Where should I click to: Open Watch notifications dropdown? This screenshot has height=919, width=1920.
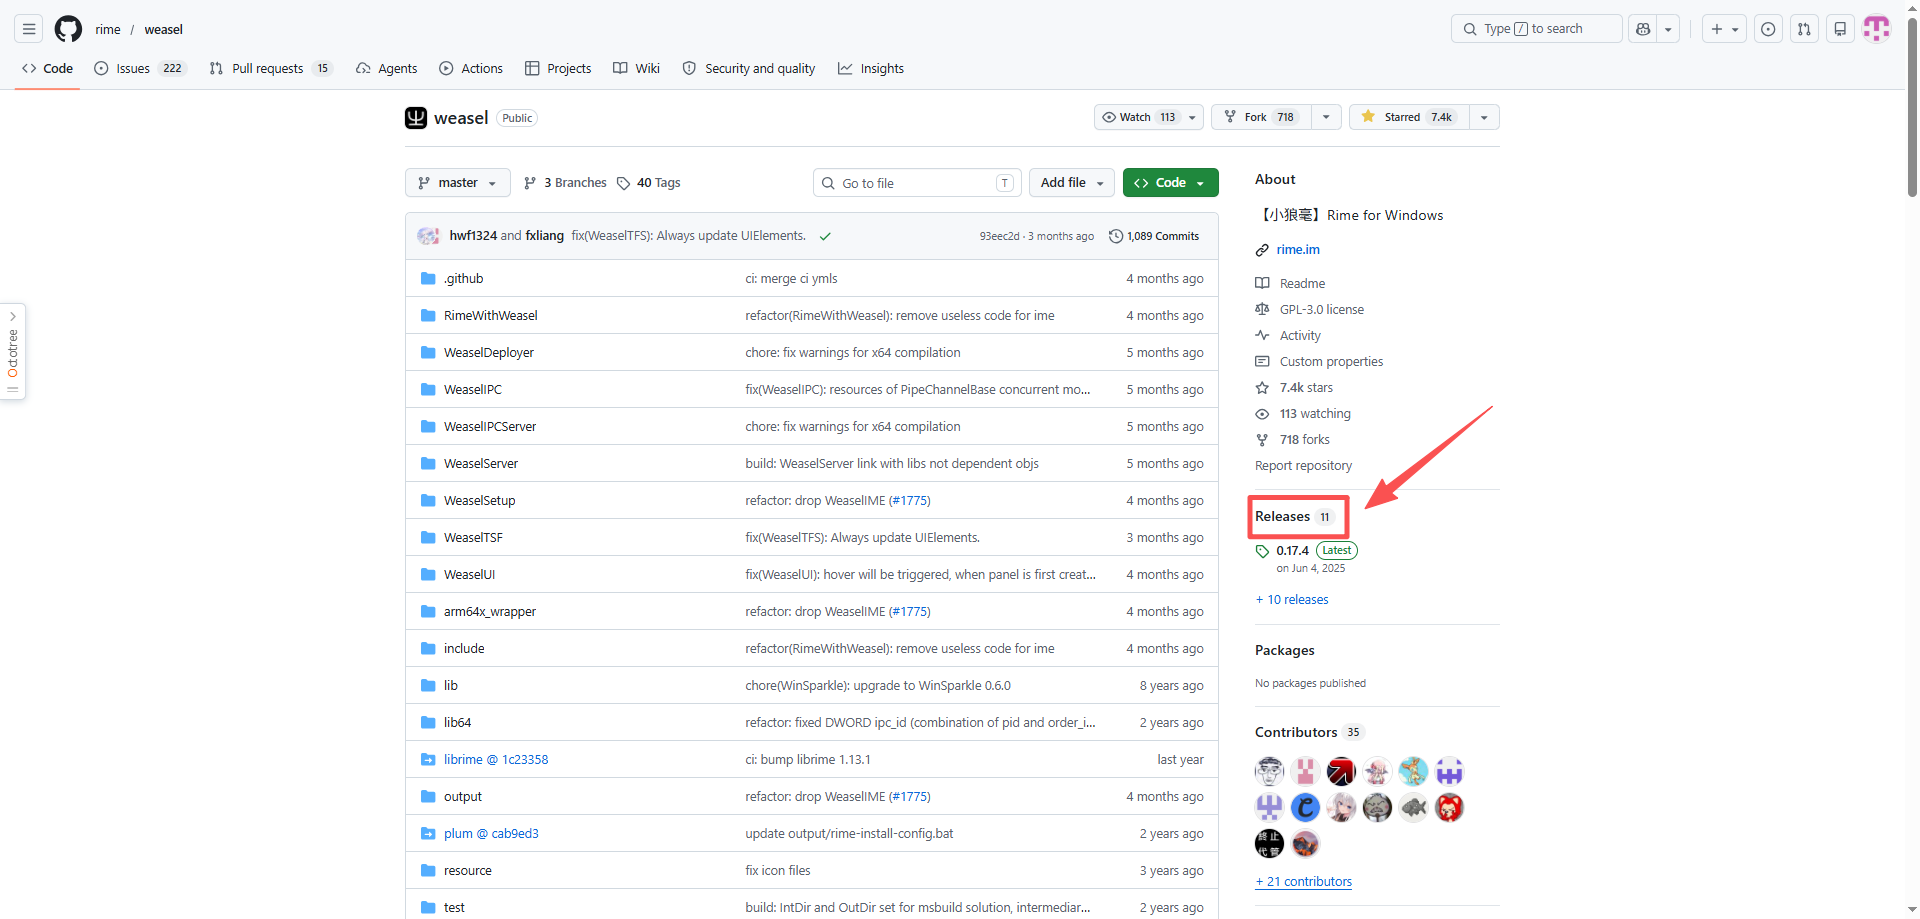point(1149,117)
